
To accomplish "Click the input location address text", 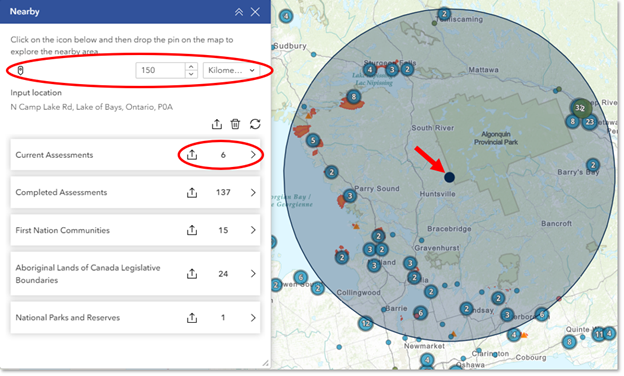I will 92,107.
